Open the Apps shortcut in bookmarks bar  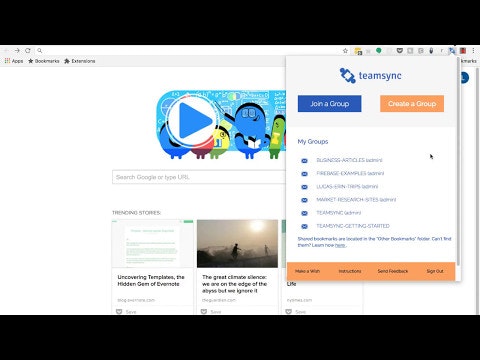[x=14, y=61]
